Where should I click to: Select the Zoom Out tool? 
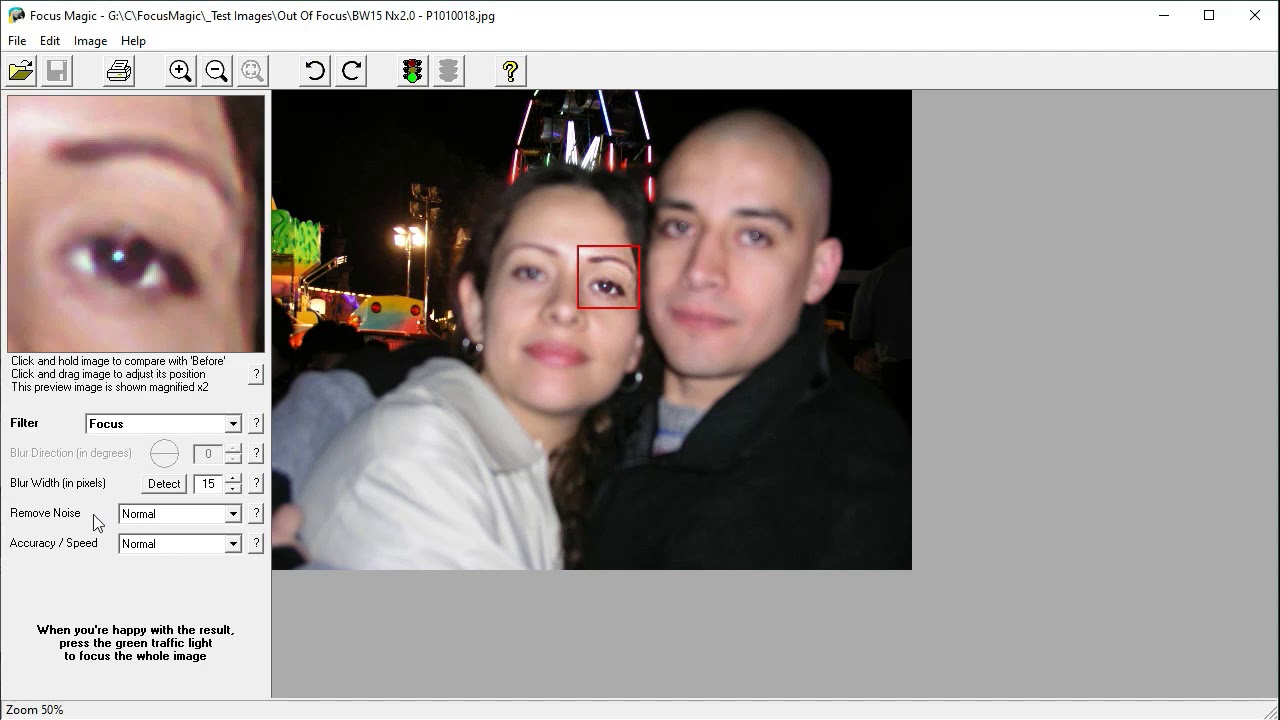pos(216,70)
